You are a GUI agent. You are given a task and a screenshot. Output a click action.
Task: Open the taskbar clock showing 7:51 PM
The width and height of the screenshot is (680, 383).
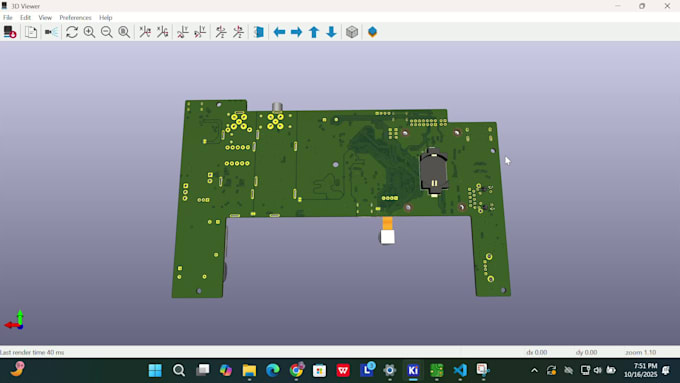[x=641, y=370]
